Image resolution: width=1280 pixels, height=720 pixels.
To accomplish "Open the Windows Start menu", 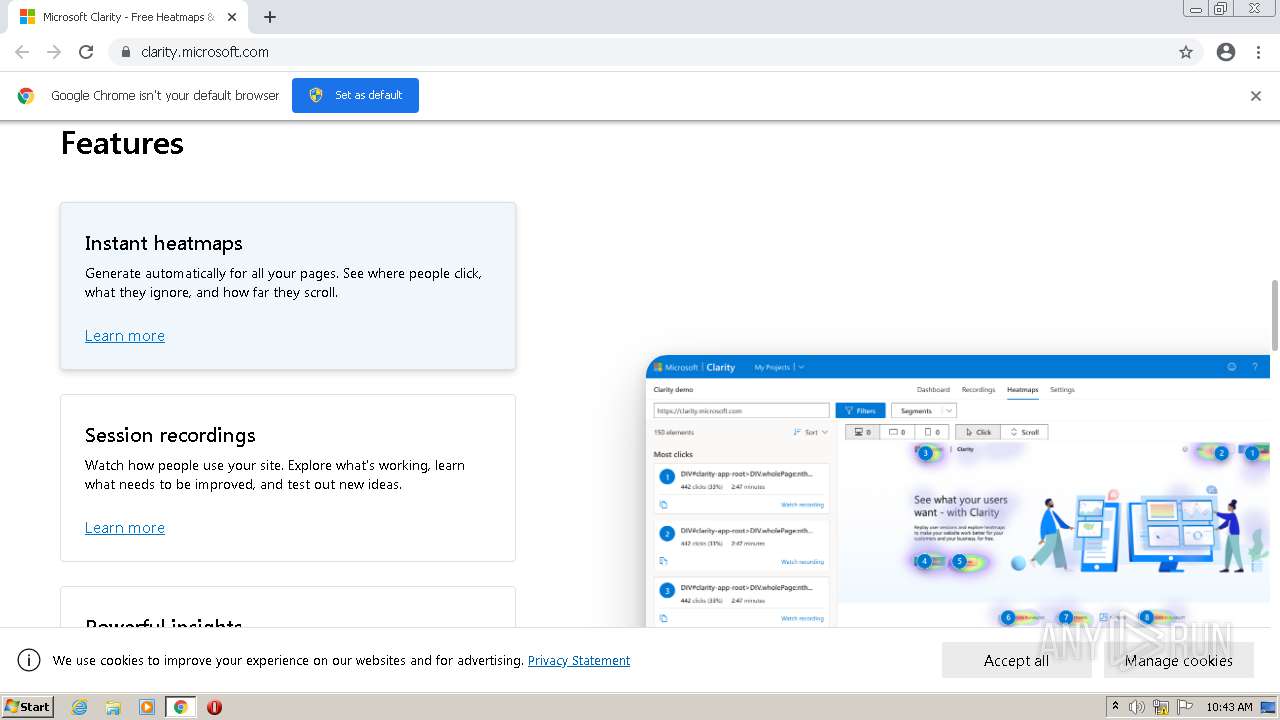I will [28, 707].
